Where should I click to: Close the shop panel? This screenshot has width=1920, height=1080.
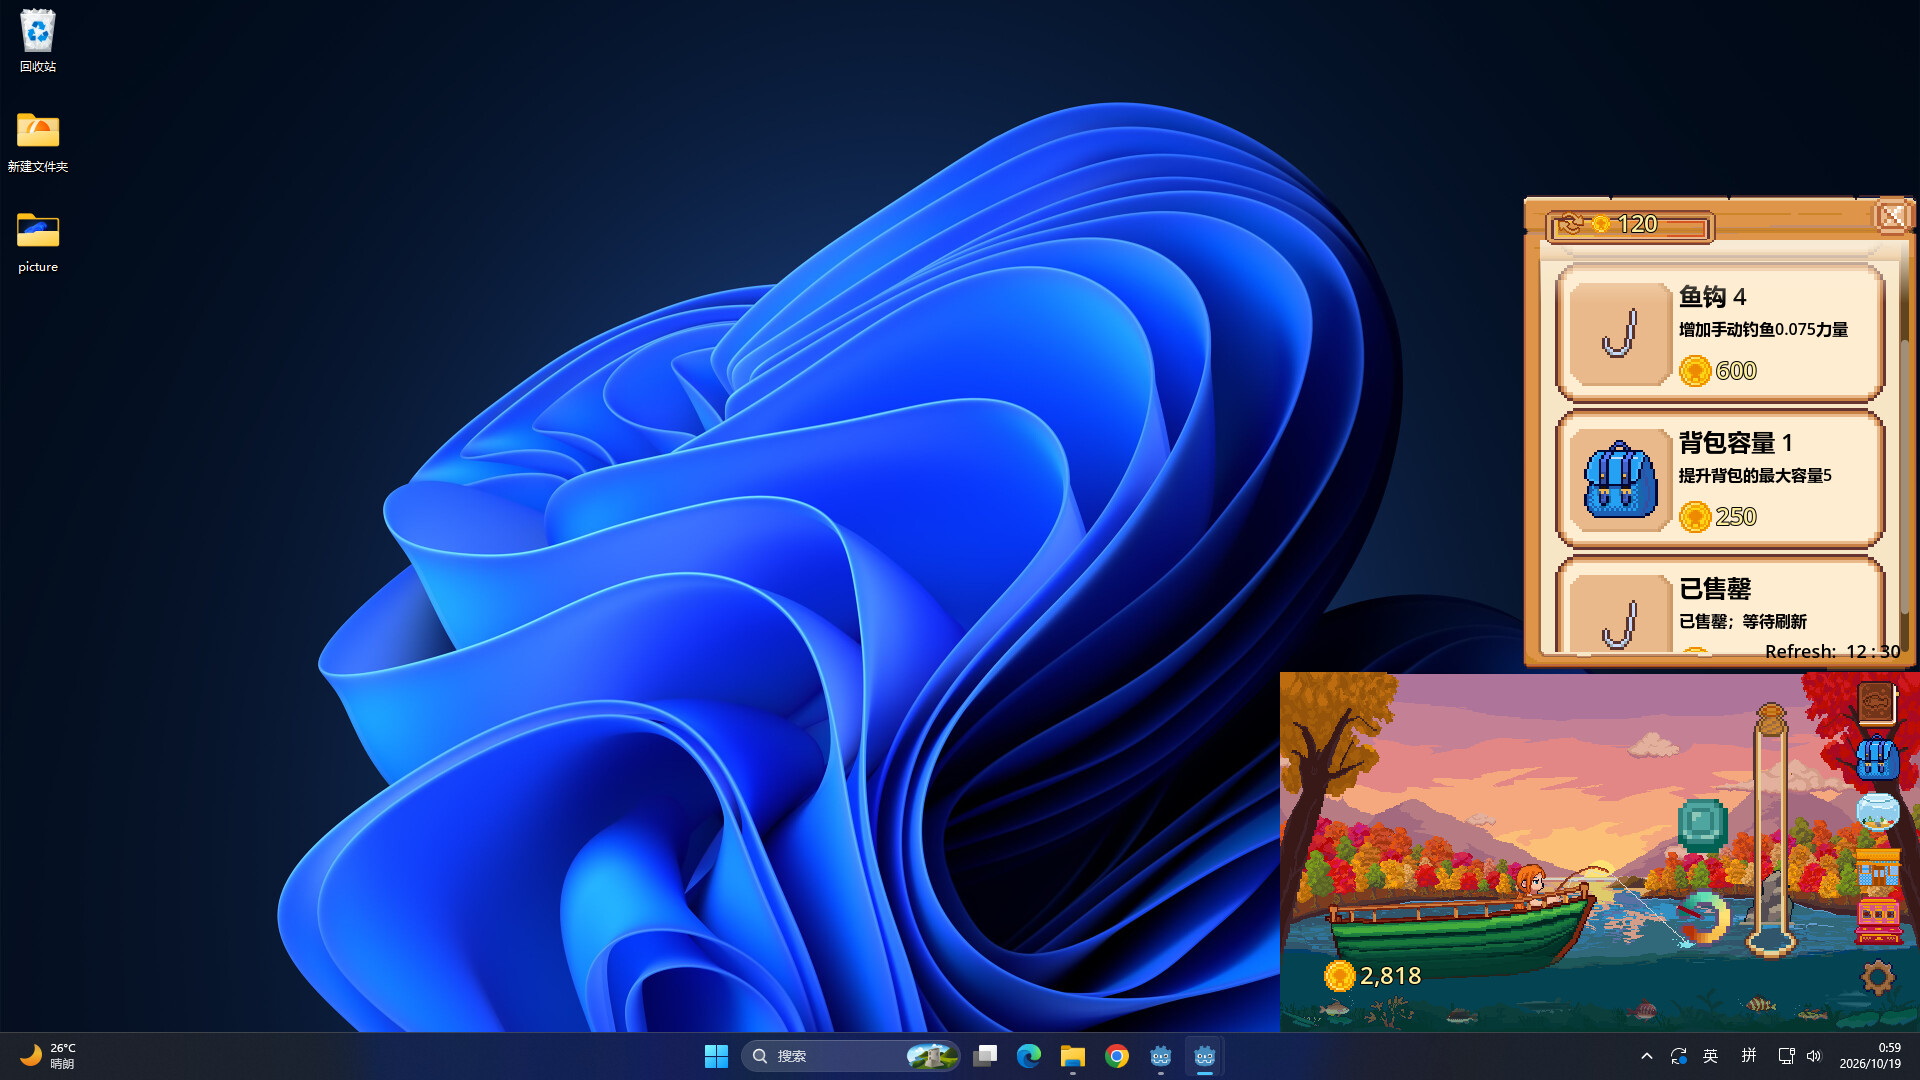[x=1892, y=216]
